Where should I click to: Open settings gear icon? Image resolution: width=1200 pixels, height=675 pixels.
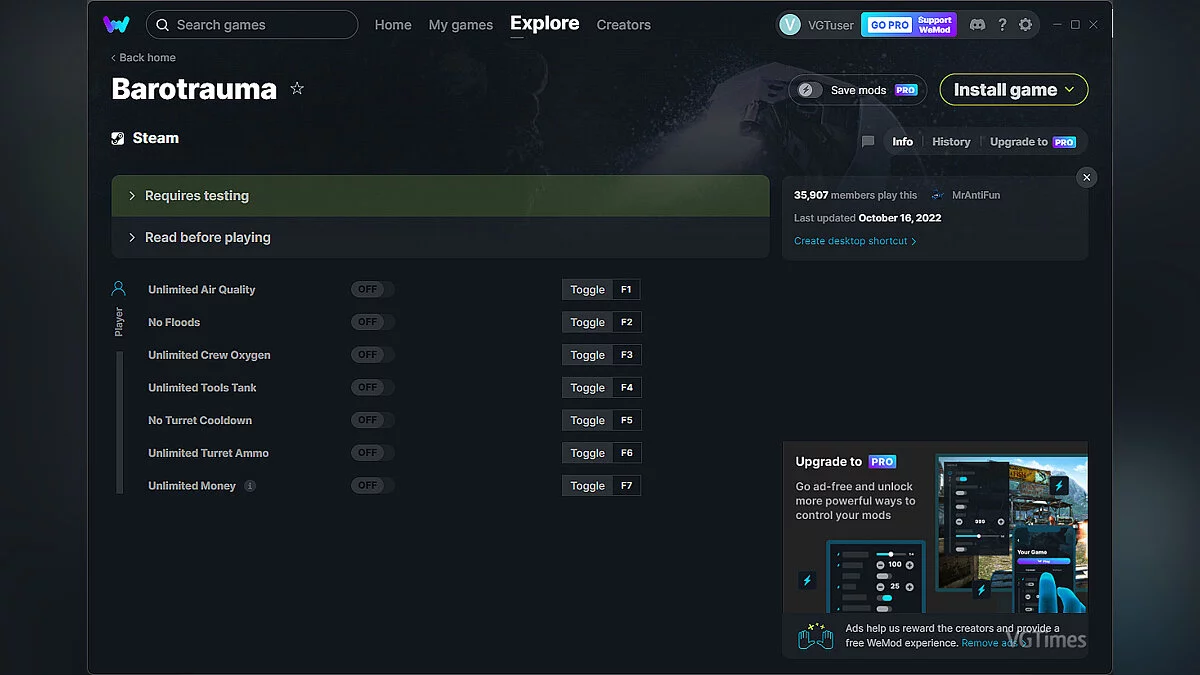tap(1025, 25)
